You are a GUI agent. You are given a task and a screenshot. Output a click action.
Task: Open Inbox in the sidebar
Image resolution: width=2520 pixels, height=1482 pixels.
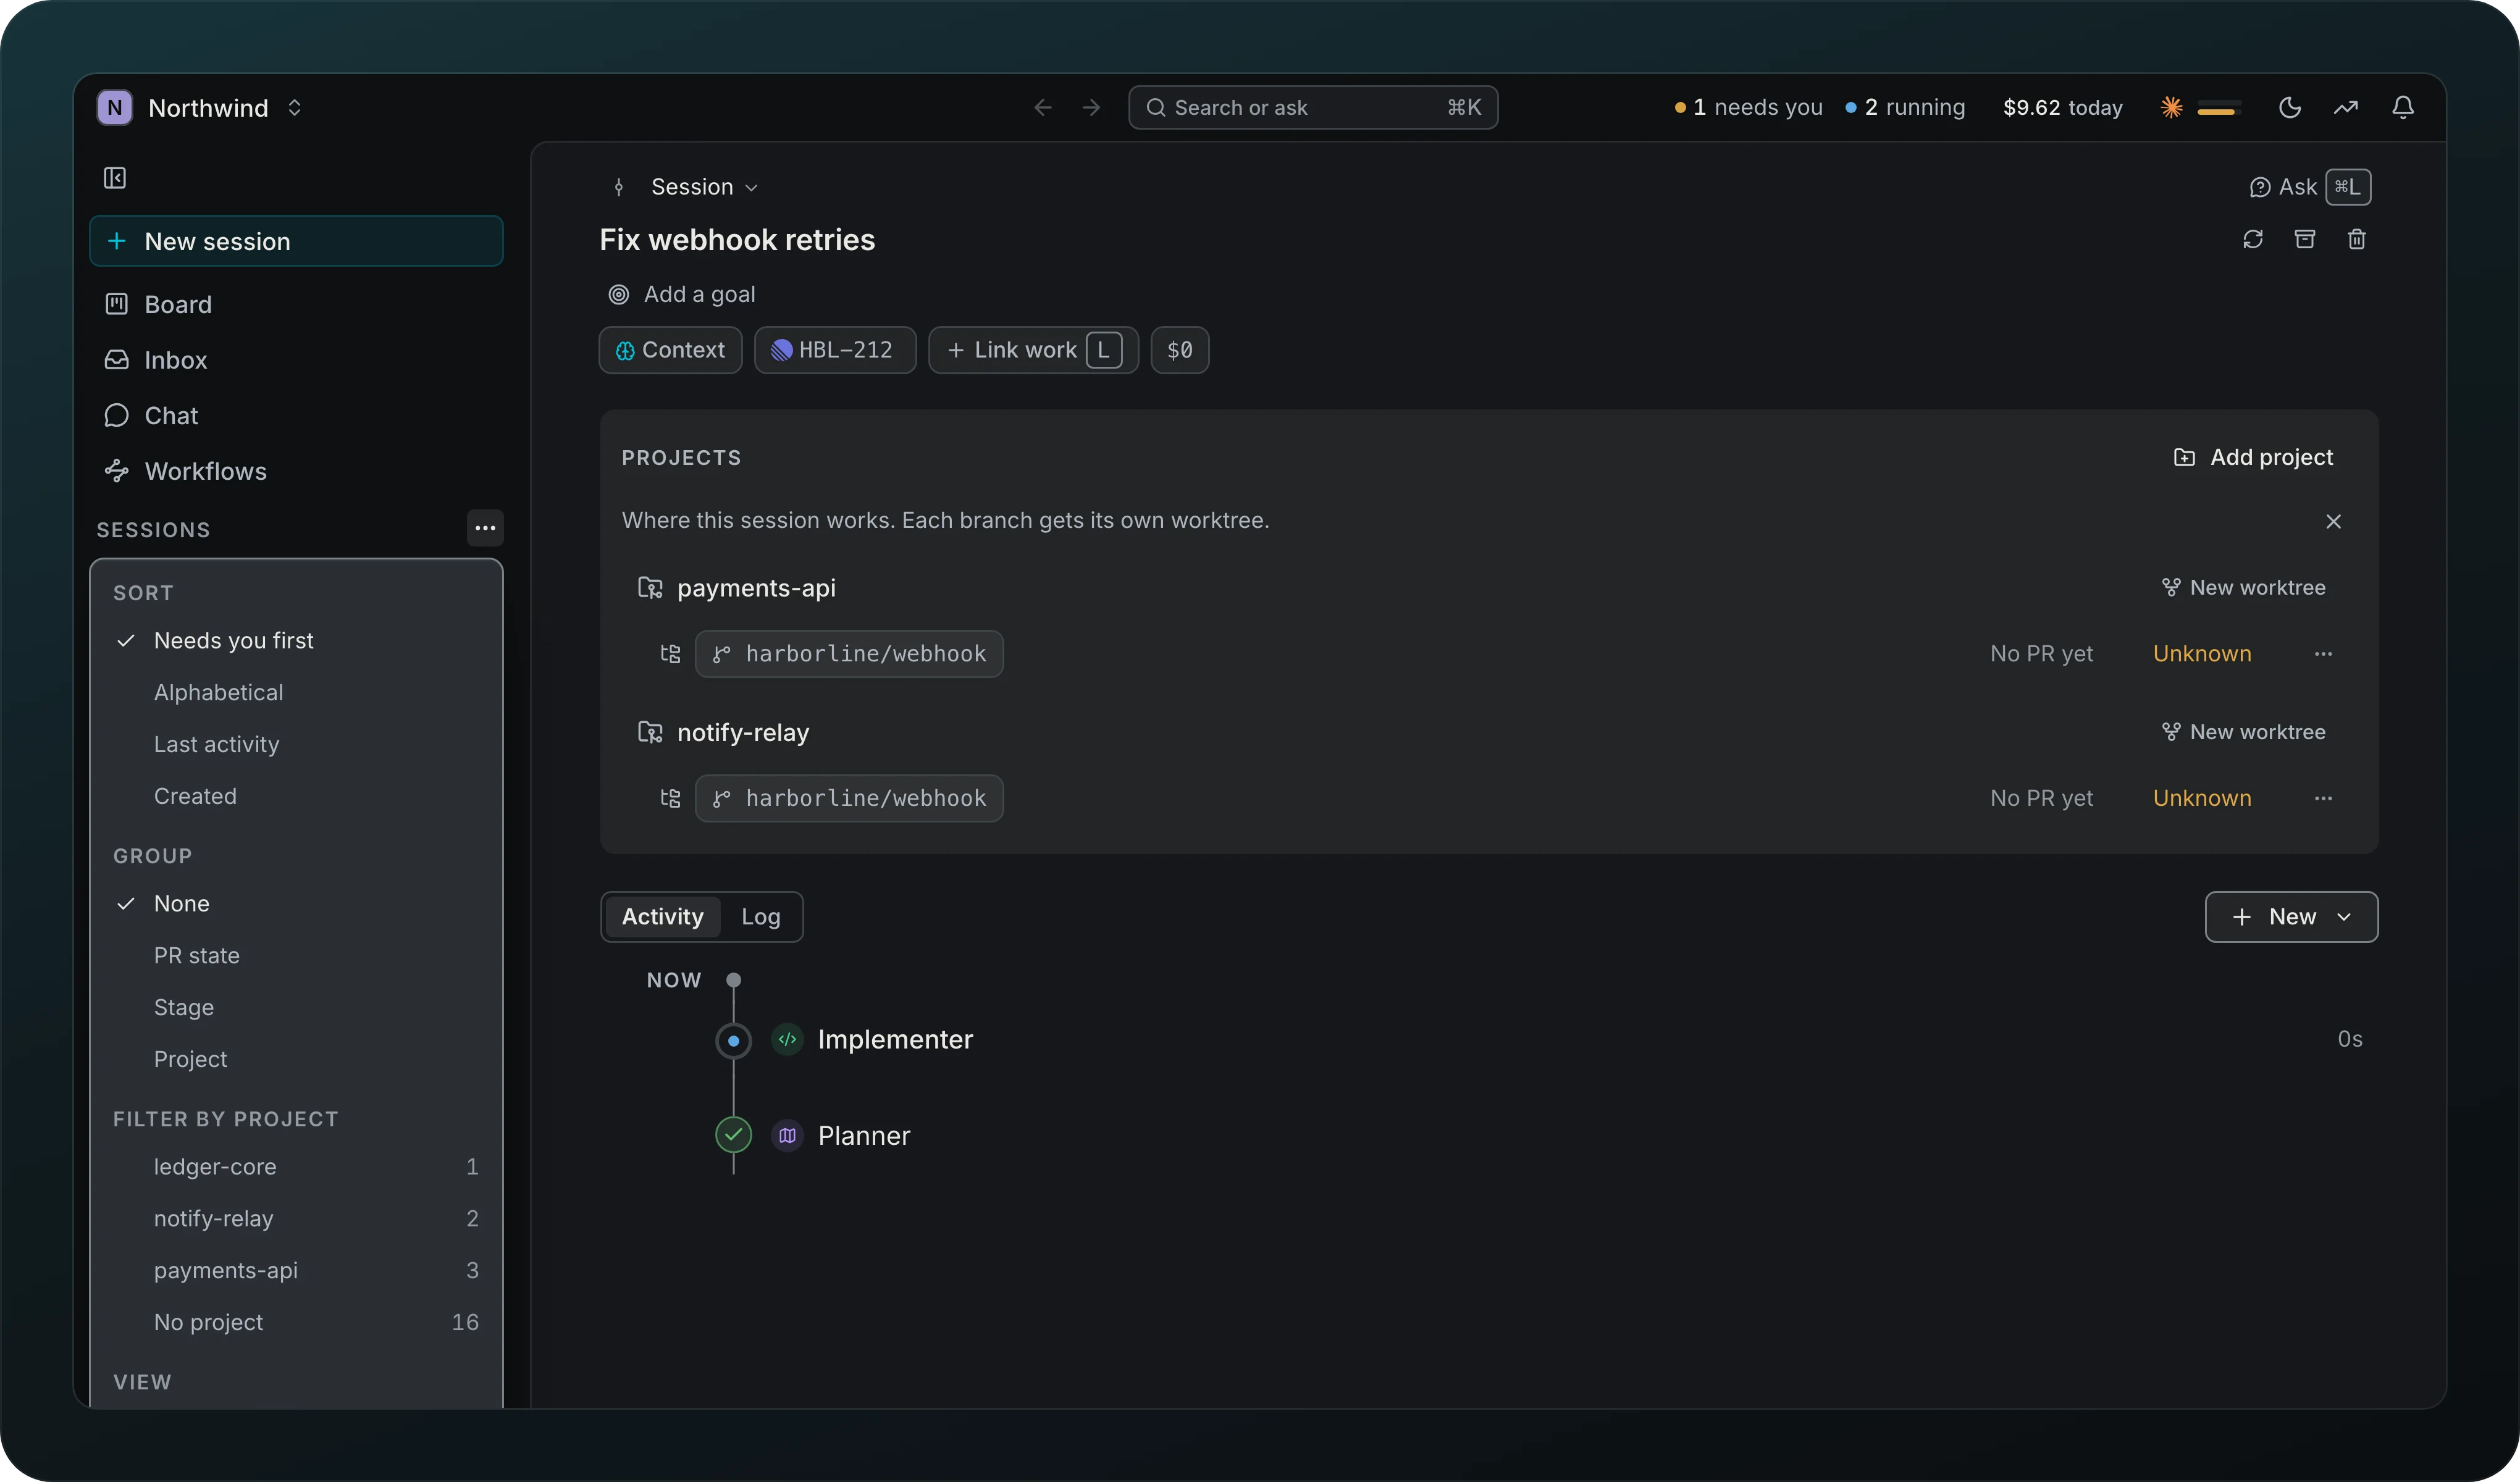click(296, 360)
